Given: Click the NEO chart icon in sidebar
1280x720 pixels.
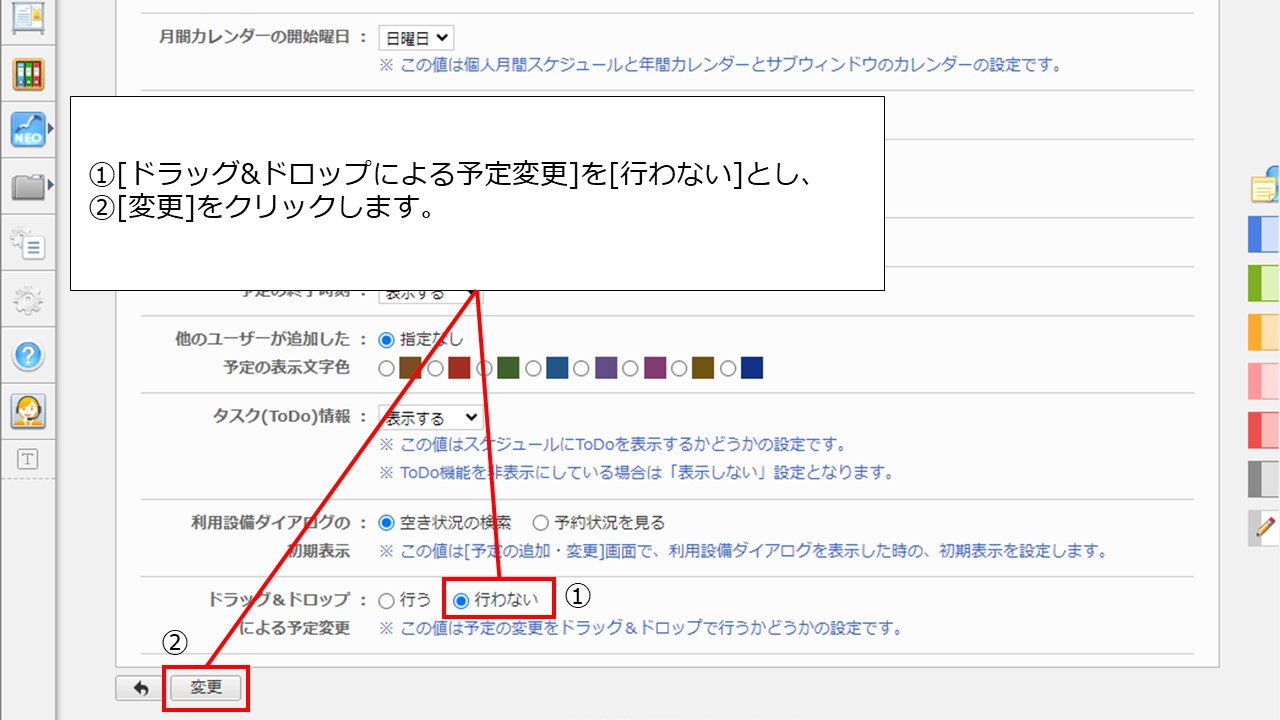Looking at the screenshot, I should [28, 130].
